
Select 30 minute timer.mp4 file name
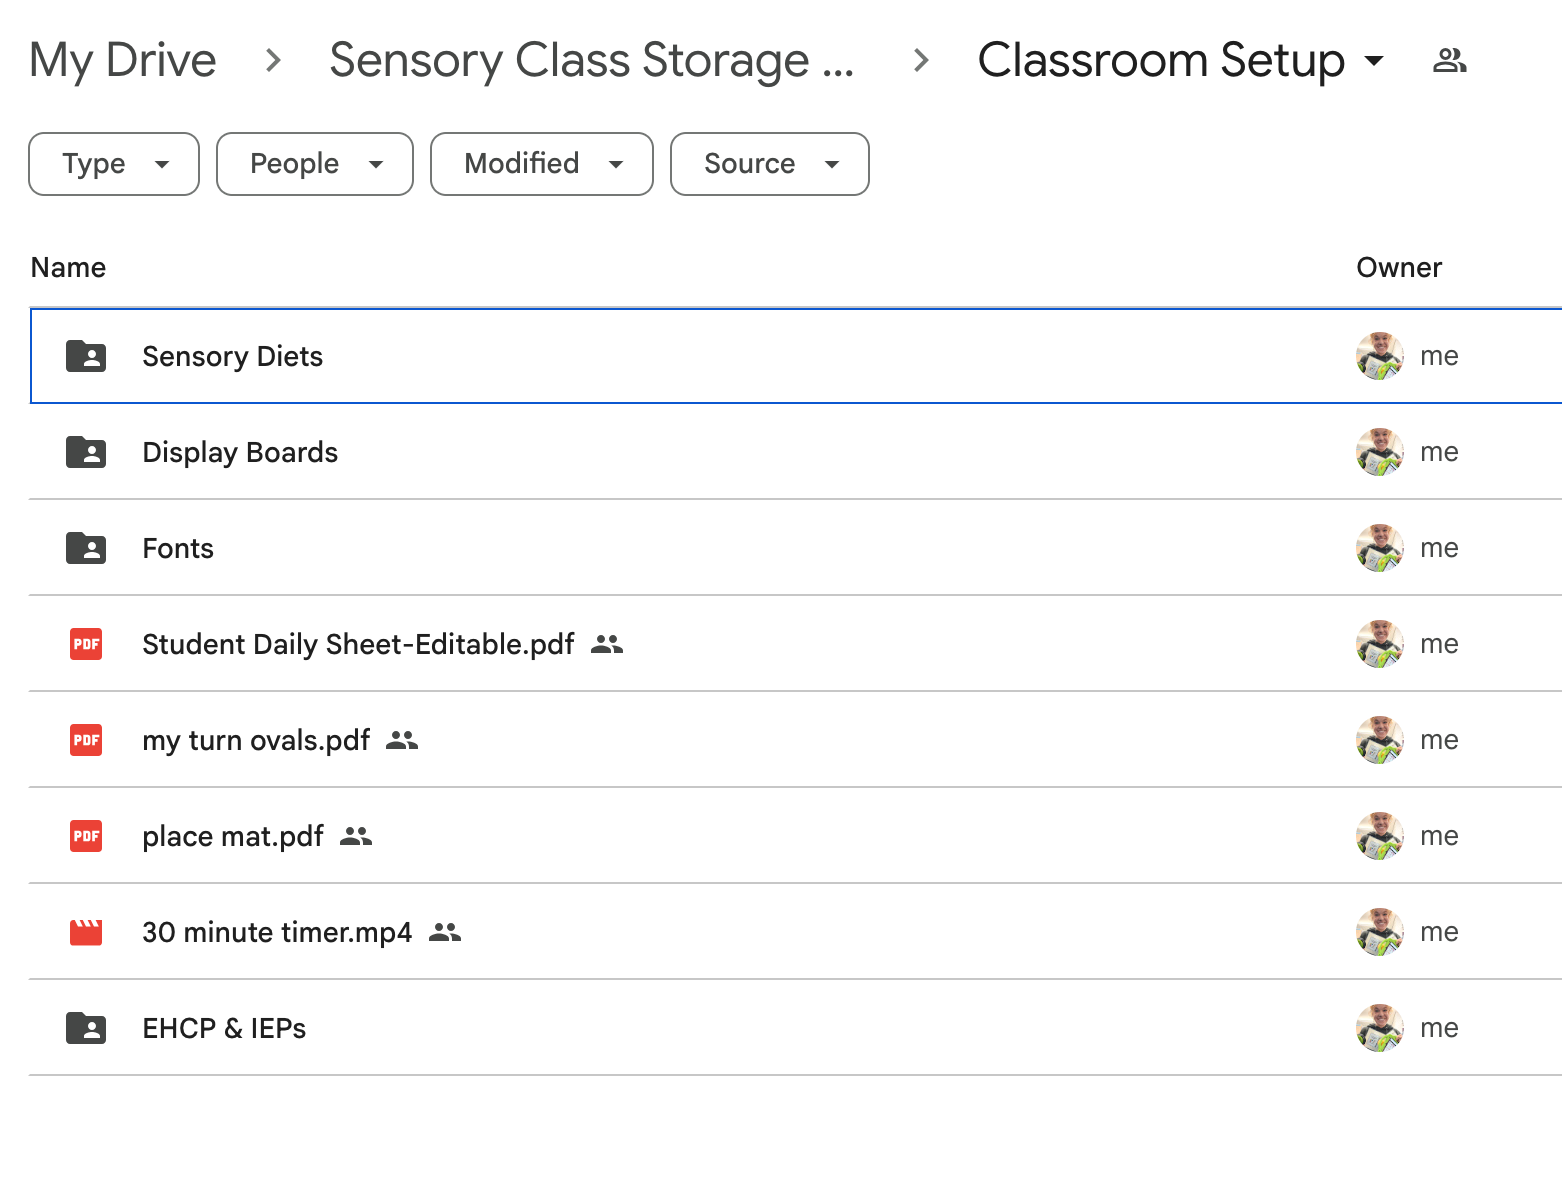(x=277, y=933)
